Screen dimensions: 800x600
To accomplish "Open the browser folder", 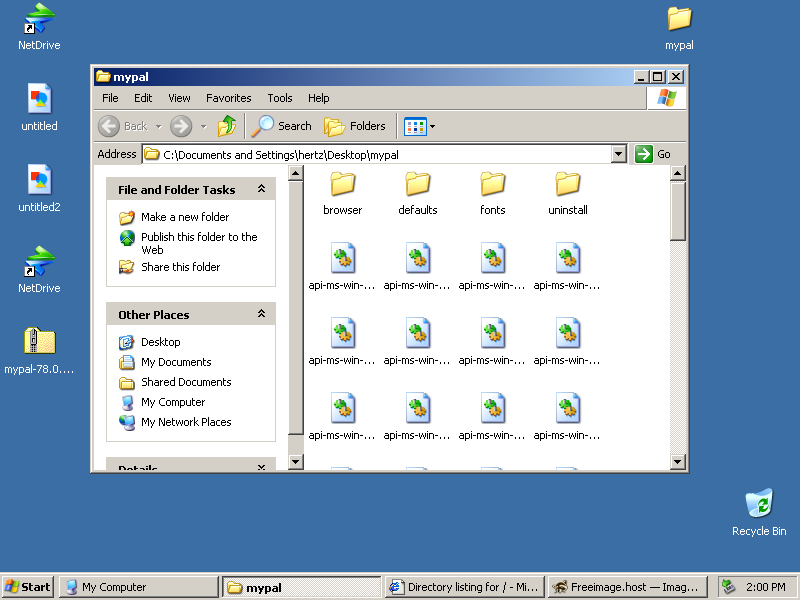I will (342, 193).
